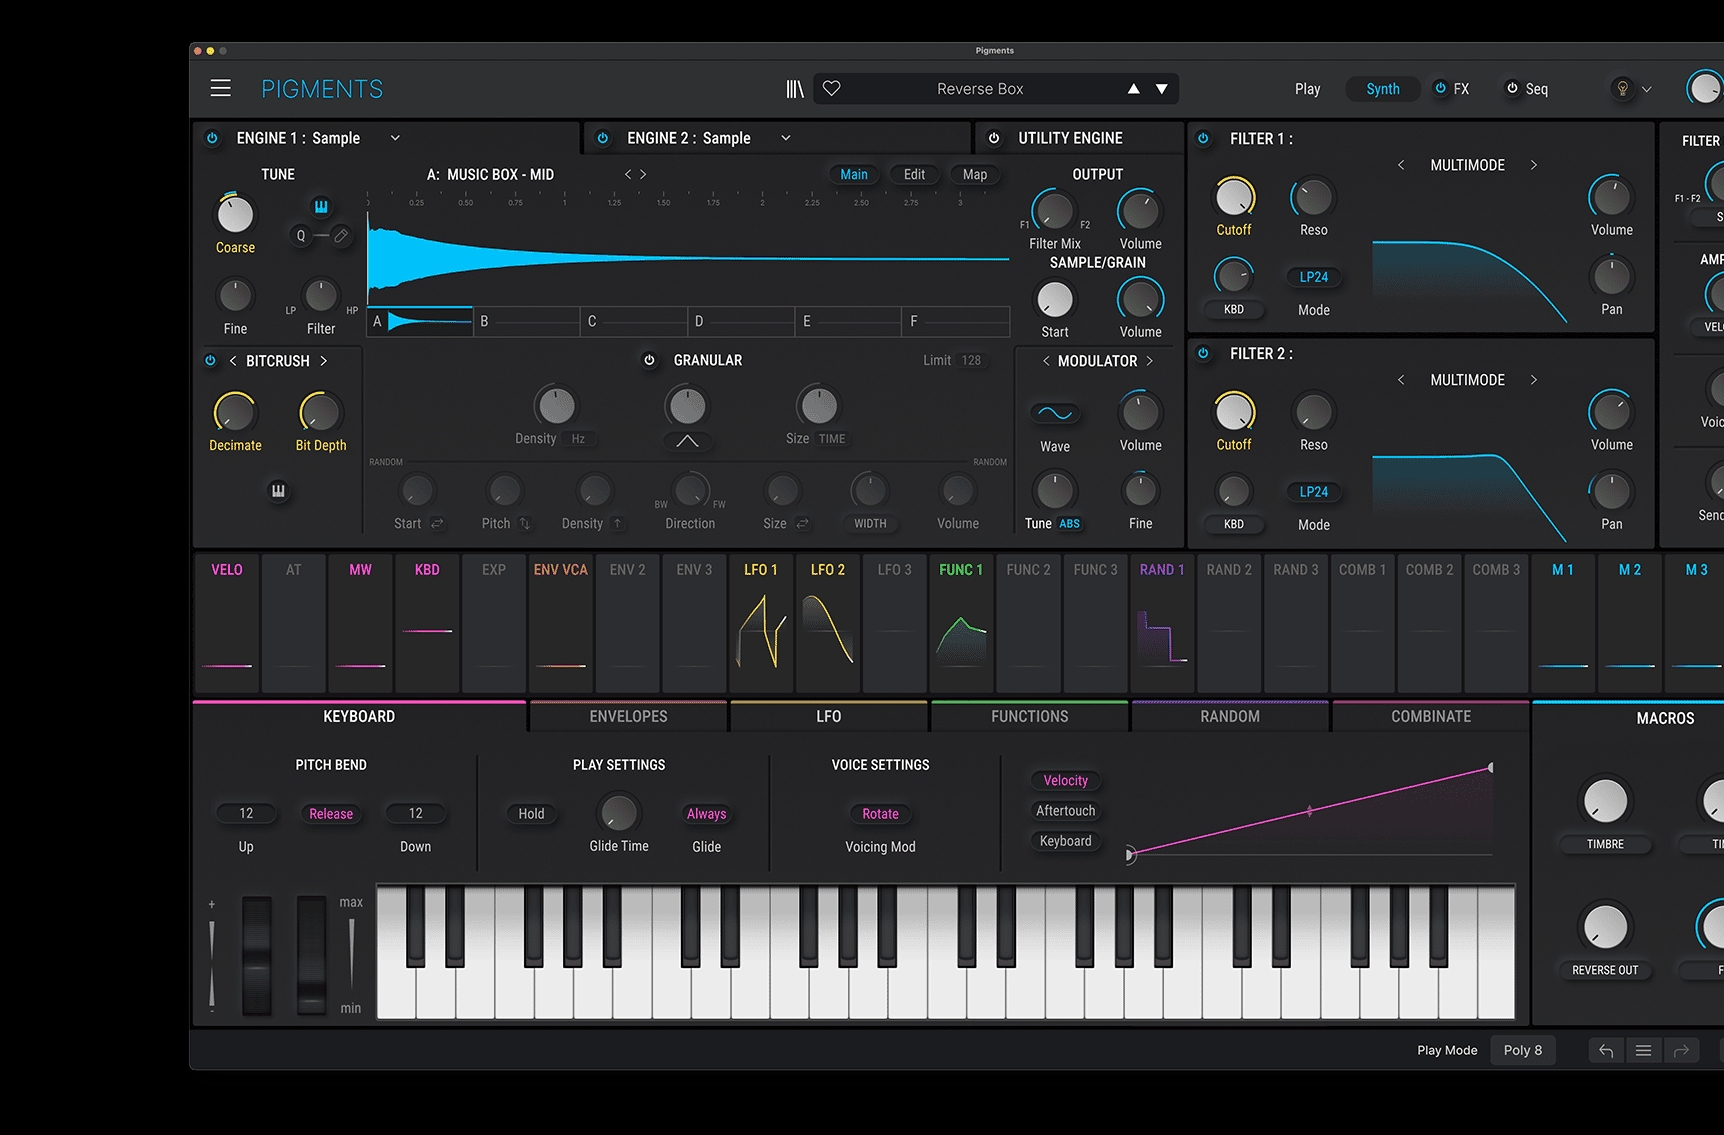The image size is (1724, 1135).
Task: Select next Filter 2 type
Action: point(1533,380)
